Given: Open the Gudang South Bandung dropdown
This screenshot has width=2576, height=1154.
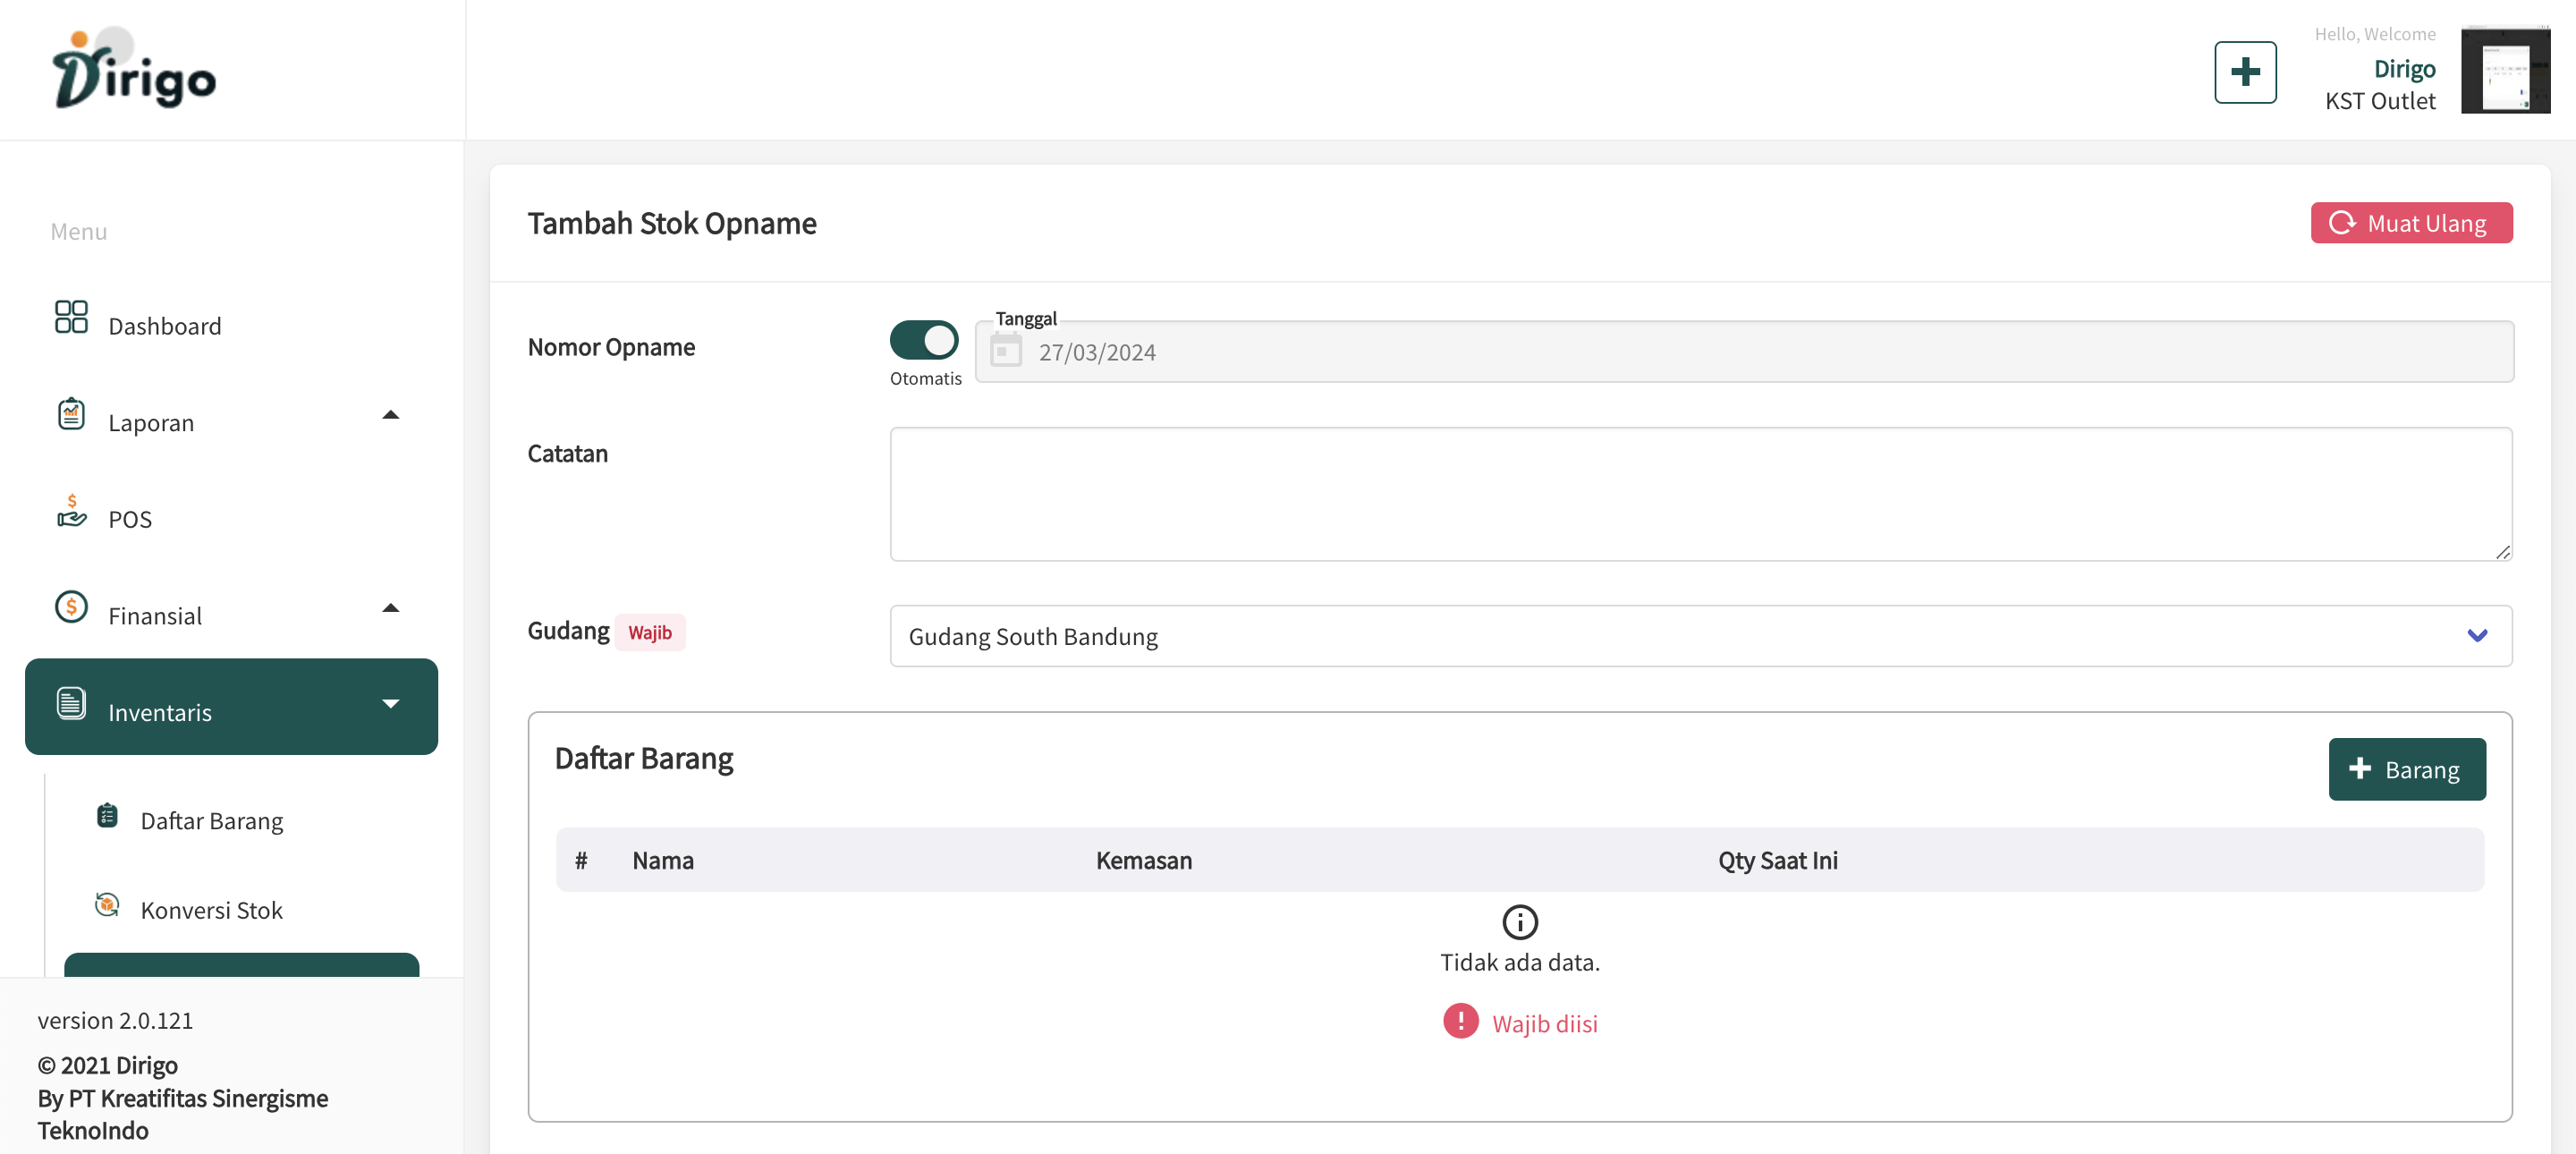Looking at the screenshot, I should click(x=1700, y=636).
